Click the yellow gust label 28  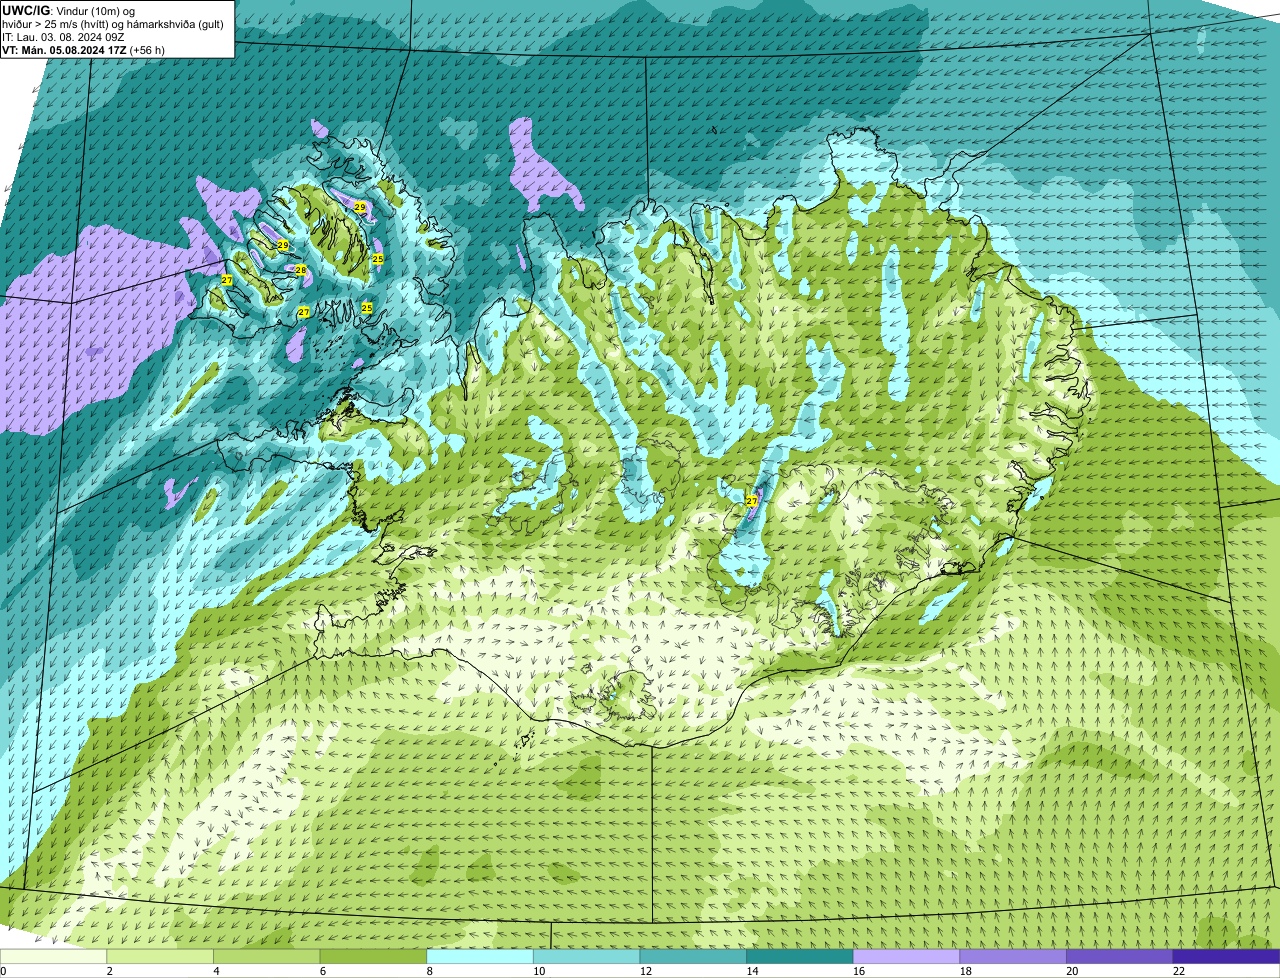pyautogui.click(x=300, y=270)
